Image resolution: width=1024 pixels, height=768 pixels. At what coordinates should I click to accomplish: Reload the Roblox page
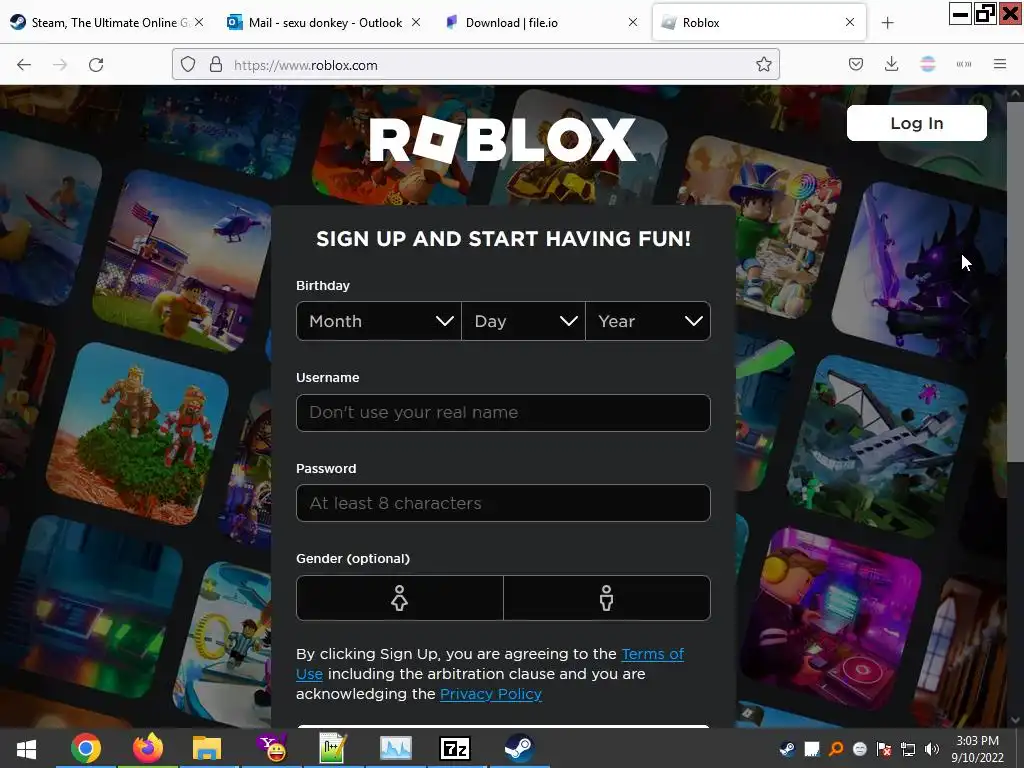coord(96,65)
